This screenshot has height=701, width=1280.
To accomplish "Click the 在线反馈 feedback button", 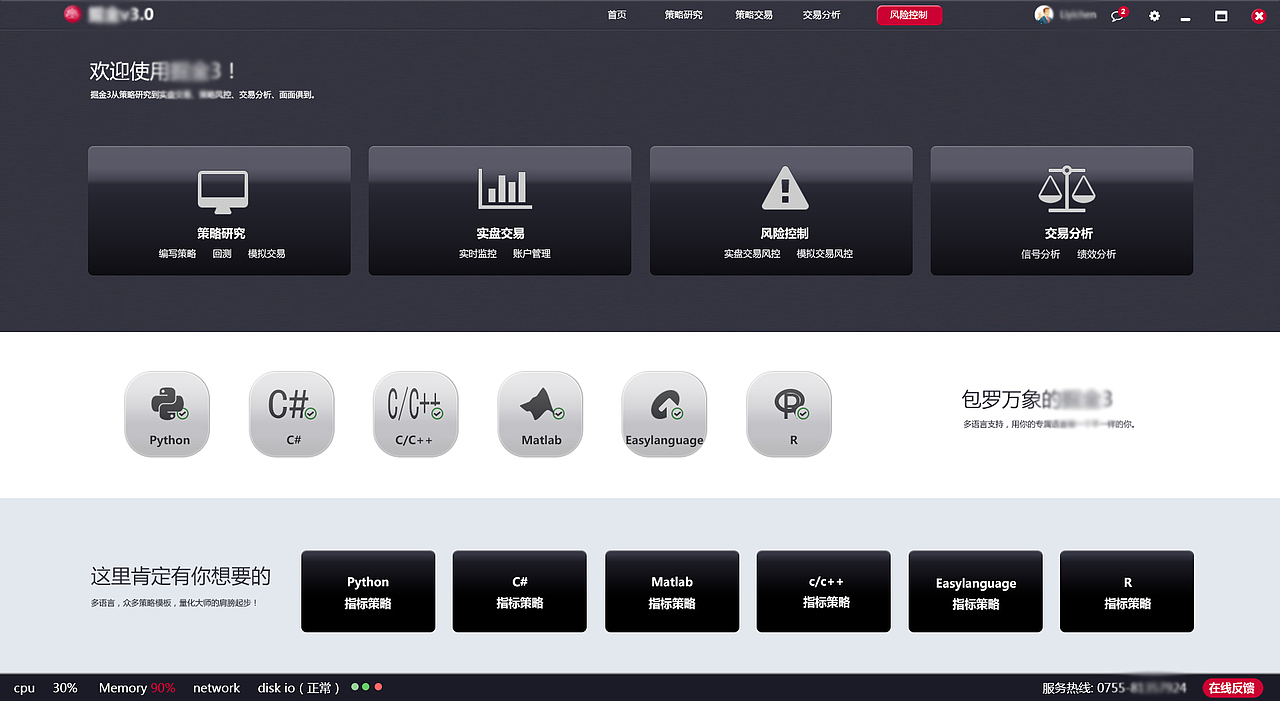I will click(1233, 688).
